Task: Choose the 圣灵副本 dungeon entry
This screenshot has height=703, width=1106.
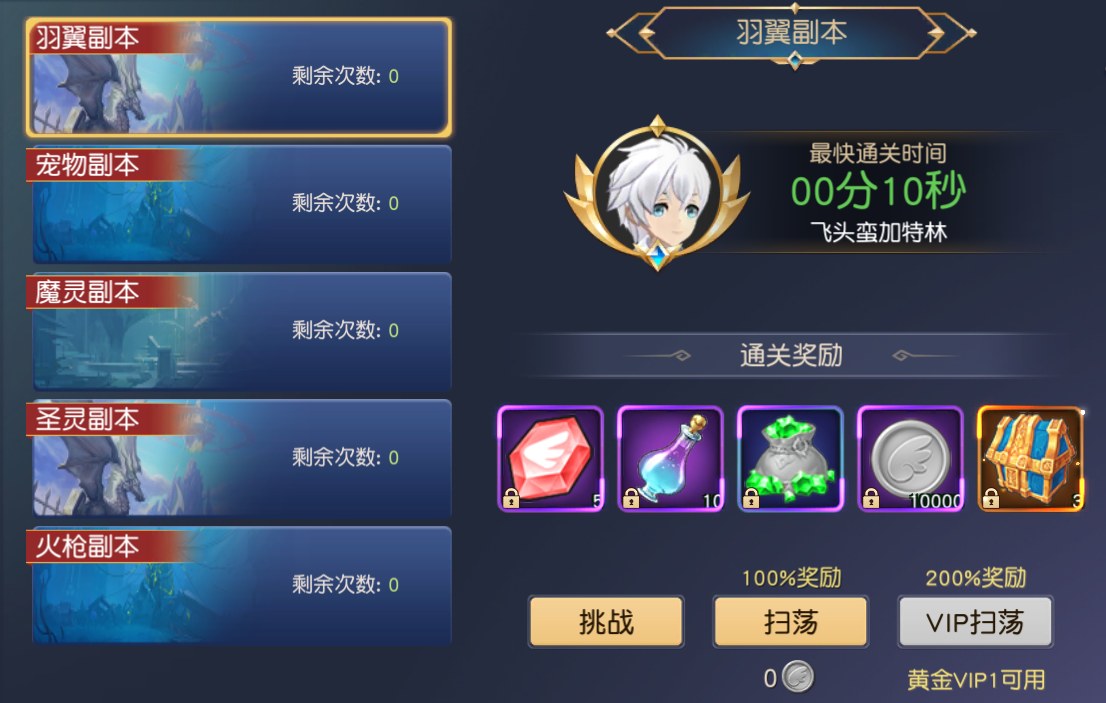Action: point(239,459)
